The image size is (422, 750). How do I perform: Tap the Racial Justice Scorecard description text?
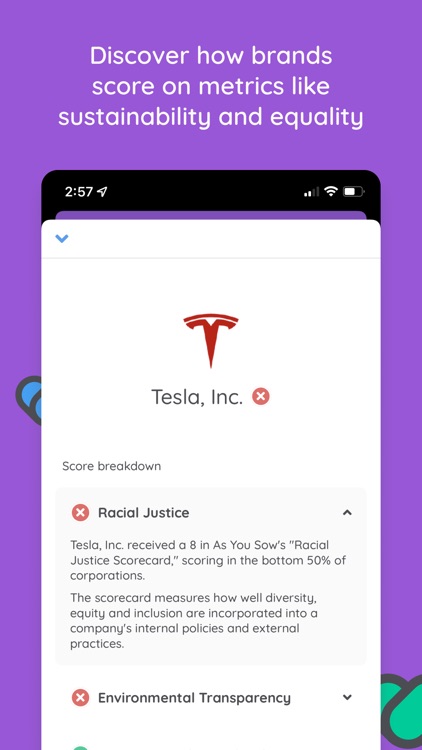[208, 560]
